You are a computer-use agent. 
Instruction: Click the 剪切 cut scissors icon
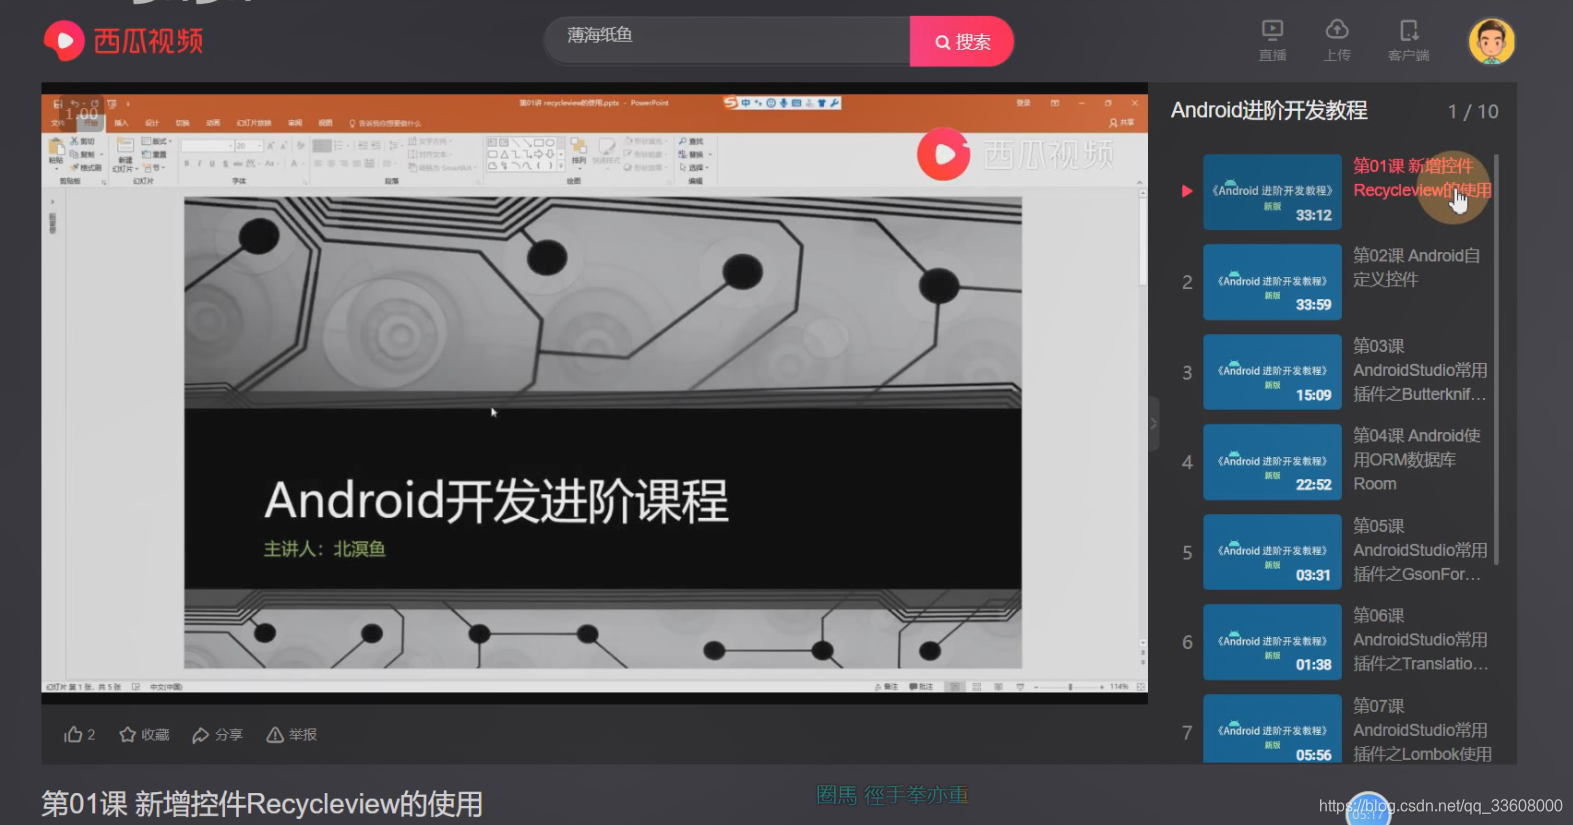82,142
